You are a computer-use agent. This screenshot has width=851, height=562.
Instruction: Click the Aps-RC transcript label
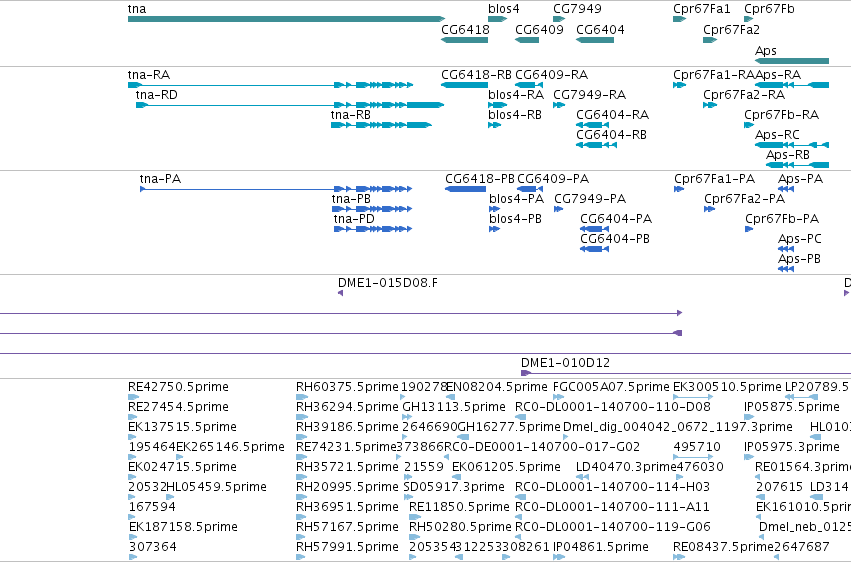coord(777,135)
